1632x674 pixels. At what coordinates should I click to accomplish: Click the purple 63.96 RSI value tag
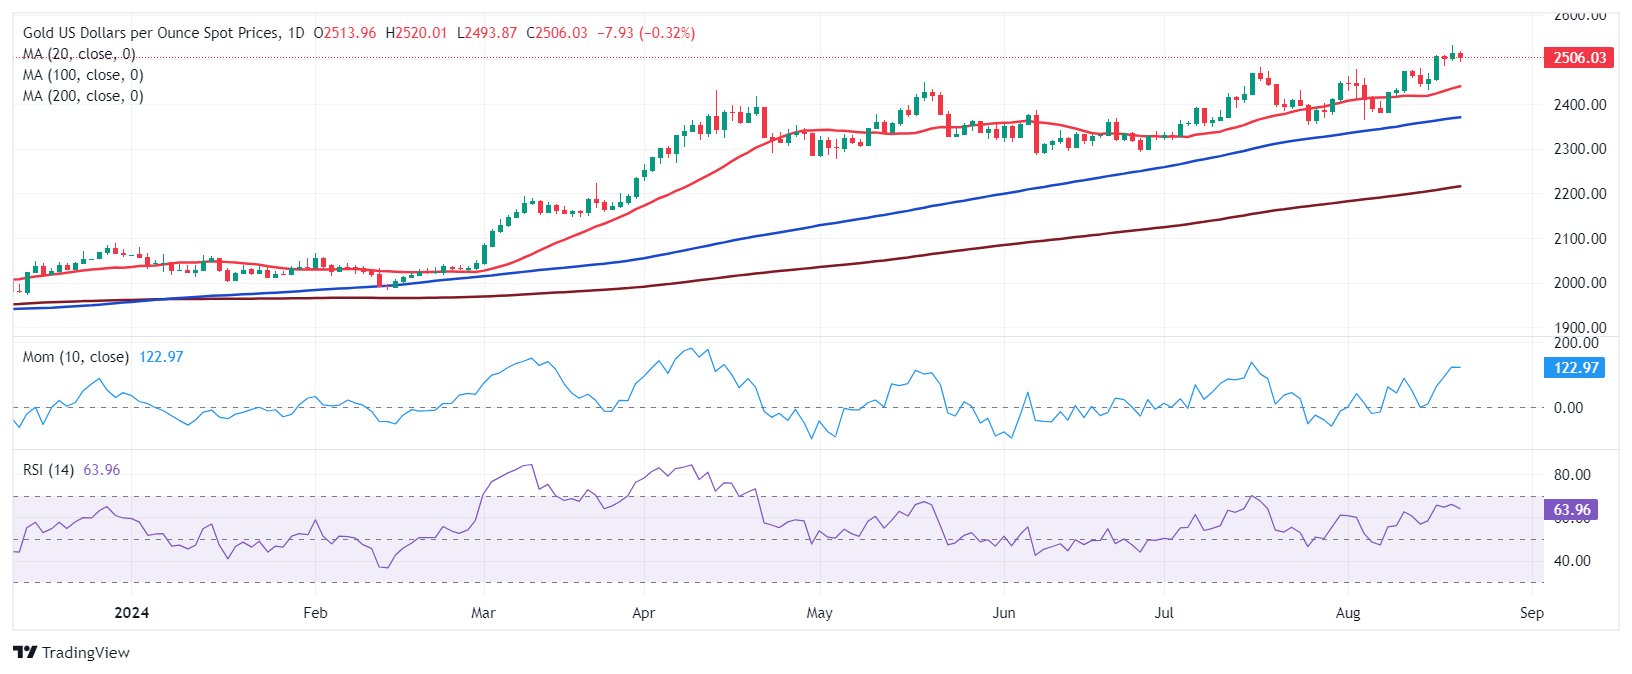1571,510
